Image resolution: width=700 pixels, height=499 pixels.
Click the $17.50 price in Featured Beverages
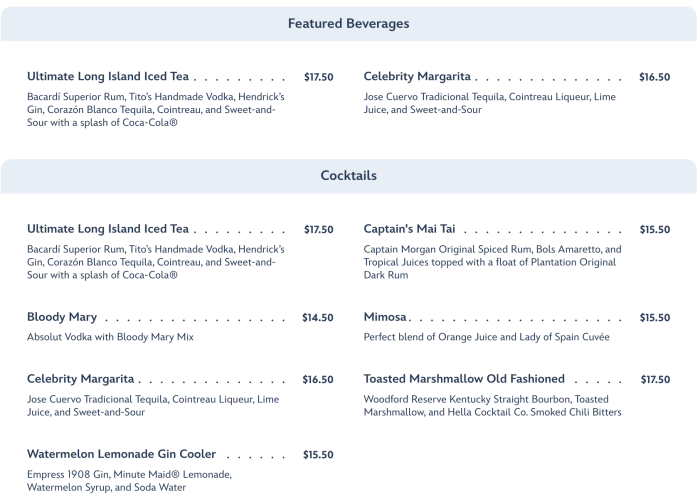pyautogui.click(x=318, y=77)
